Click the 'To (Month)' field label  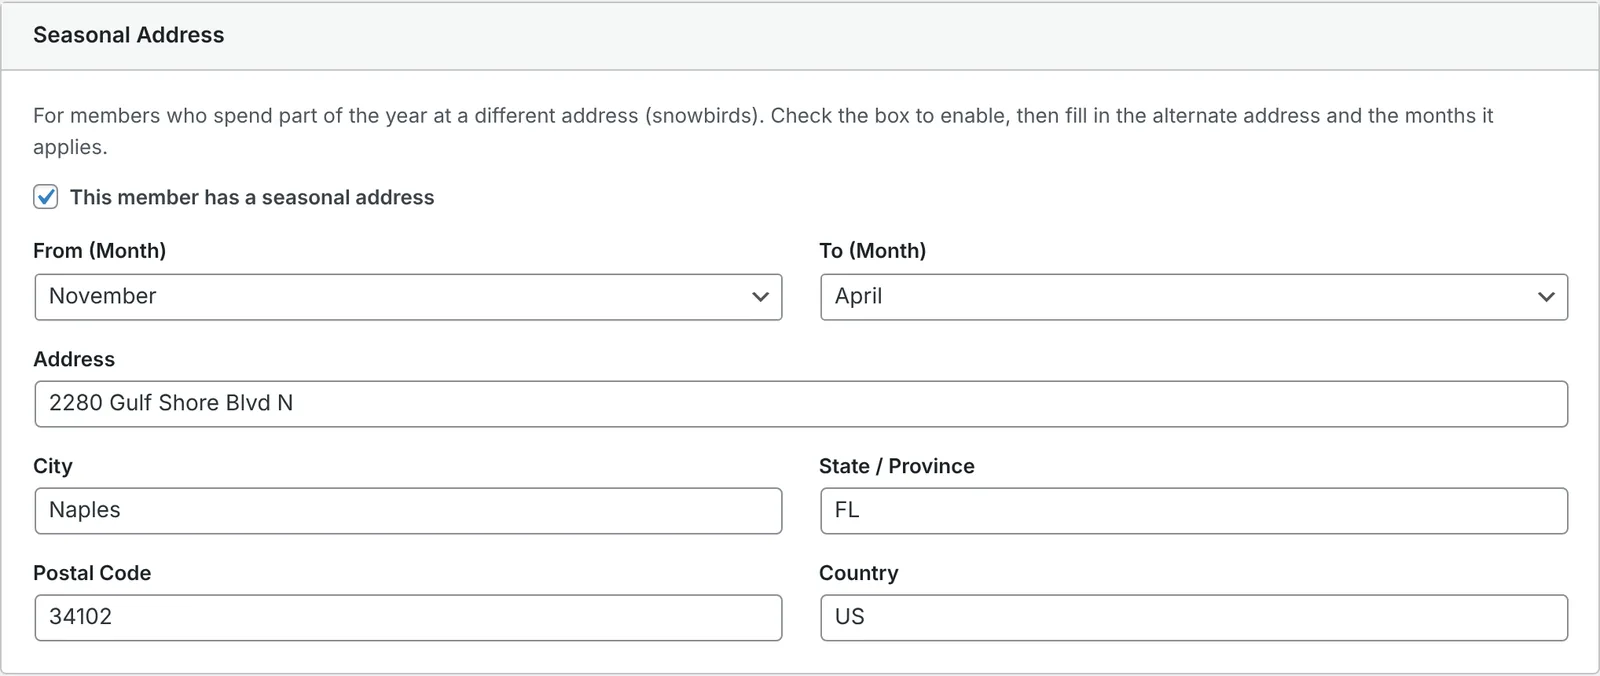tap(873, 251)
